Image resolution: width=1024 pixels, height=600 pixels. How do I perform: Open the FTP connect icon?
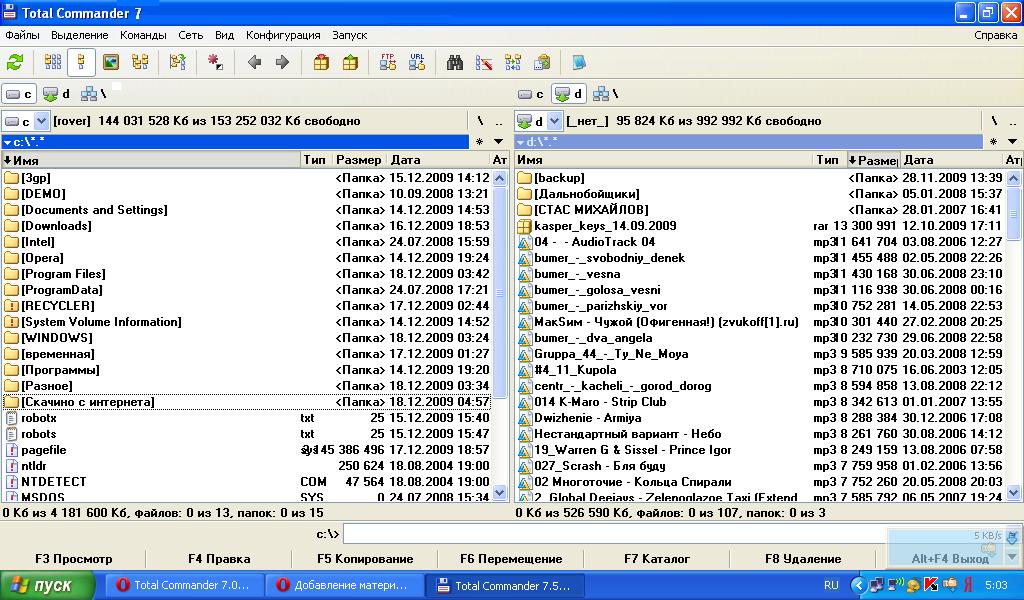pyautogui.click(x=387, y=62)
